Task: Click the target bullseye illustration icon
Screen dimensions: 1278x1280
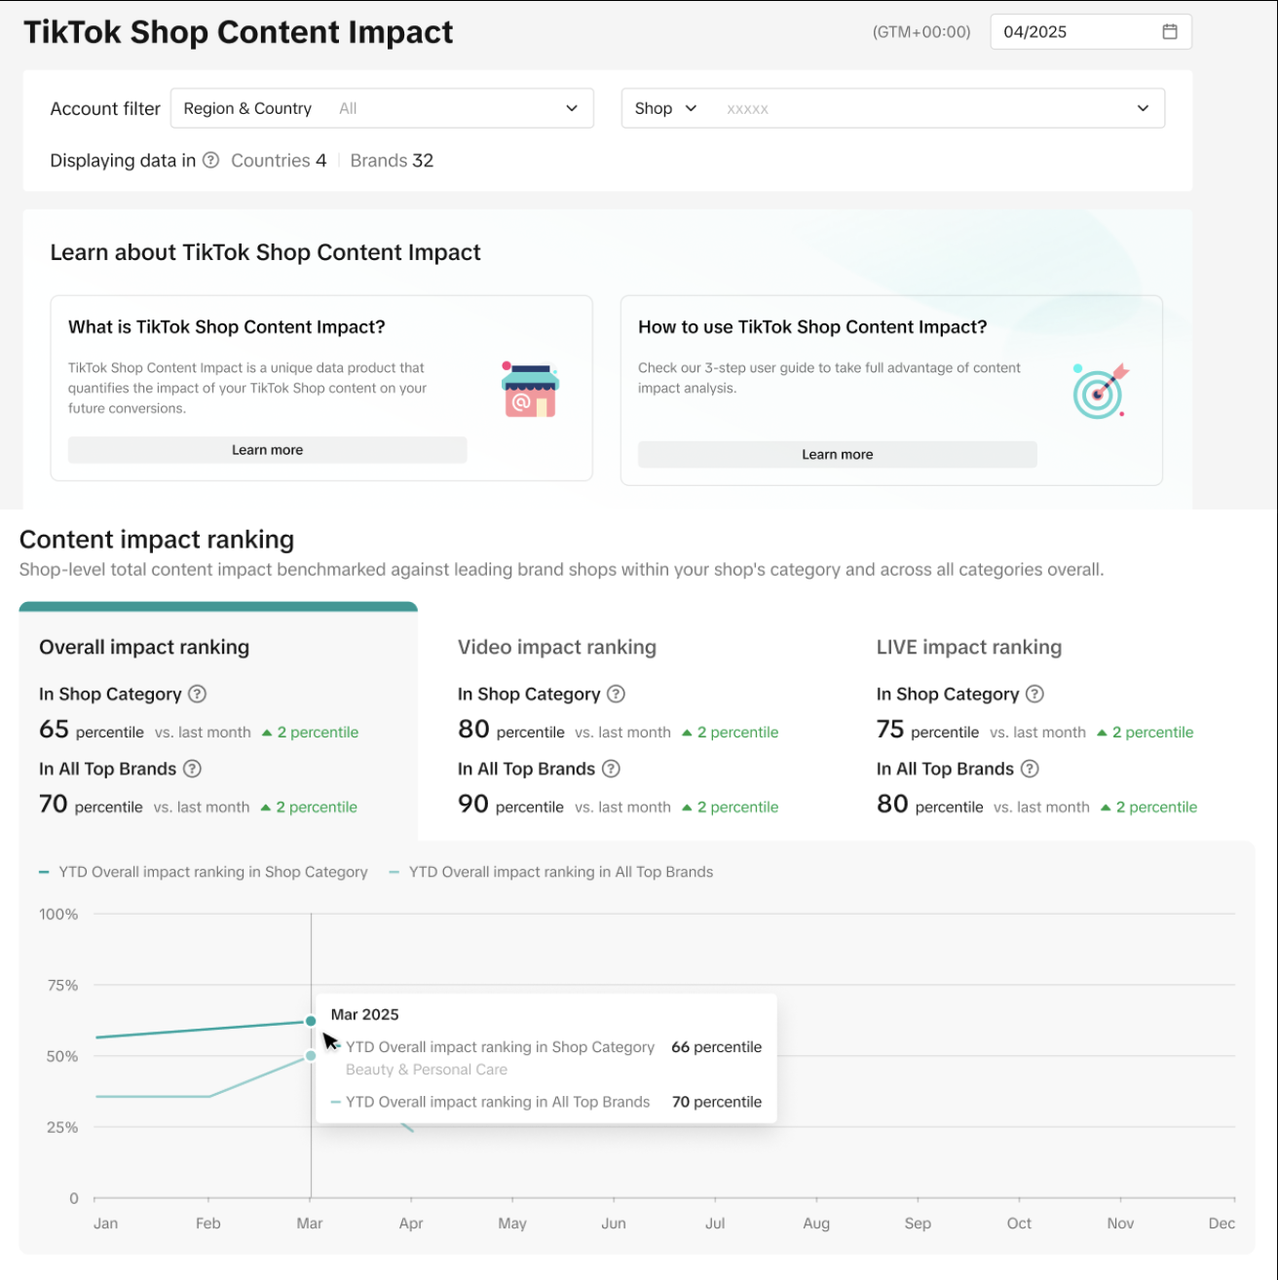Action: coord(1099,391)
